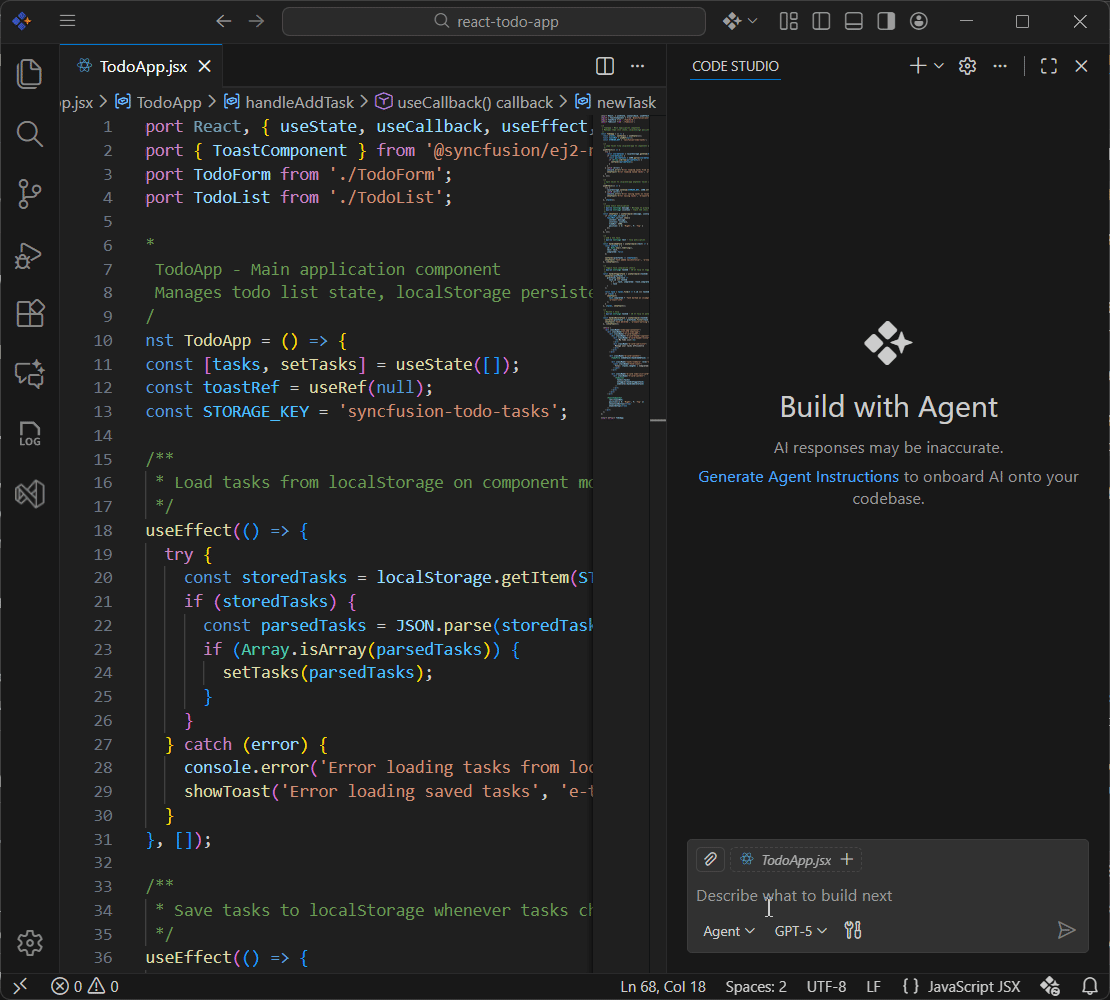Open the Search view
1110x1000 pixels.
[x=29, y=134]
